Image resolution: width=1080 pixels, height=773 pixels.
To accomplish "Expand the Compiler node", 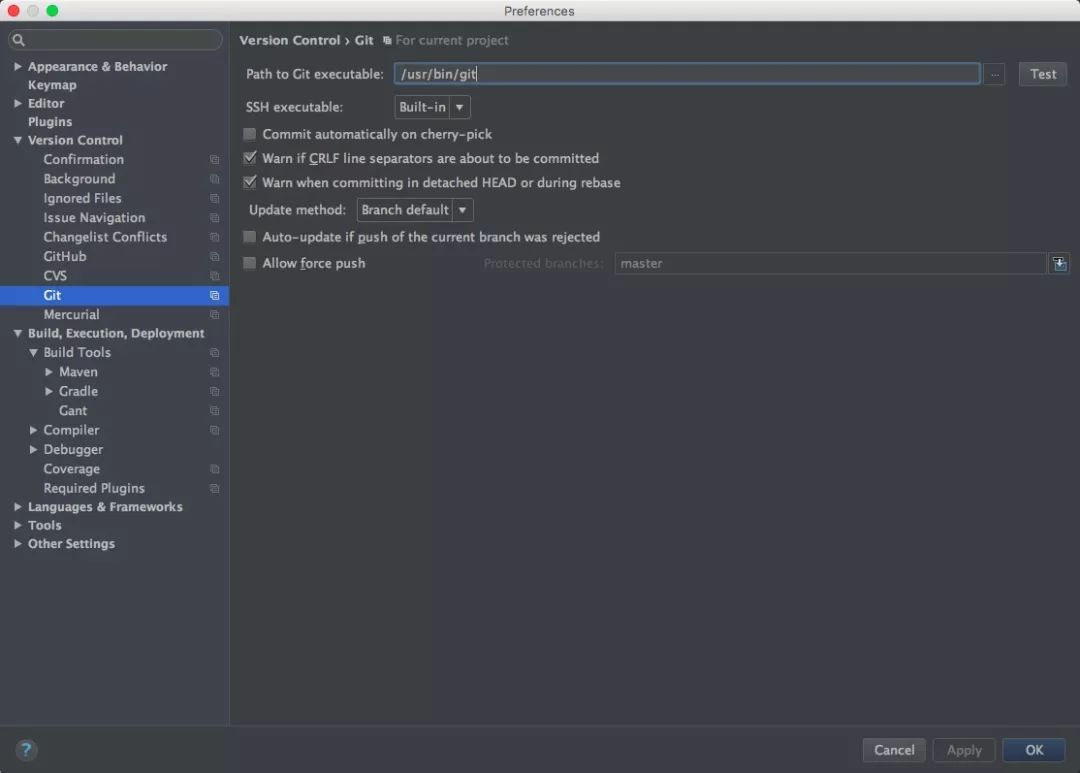I will [x=33, y=430].
